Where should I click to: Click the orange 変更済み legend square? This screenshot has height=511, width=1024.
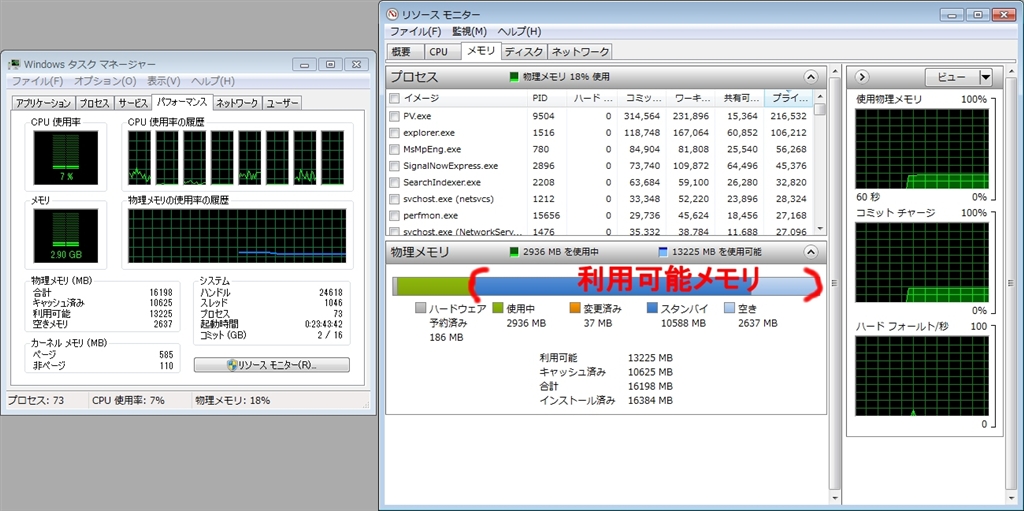point(575,308)
